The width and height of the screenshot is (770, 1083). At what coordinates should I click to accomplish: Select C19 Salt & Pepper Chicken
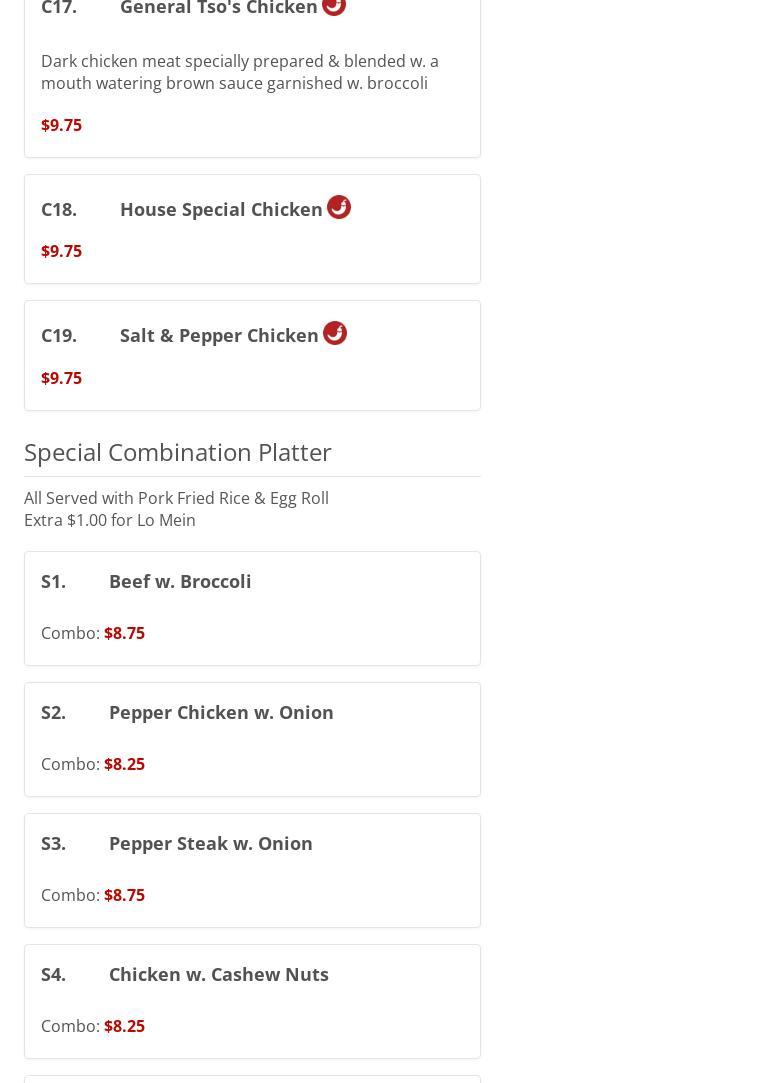219,336
